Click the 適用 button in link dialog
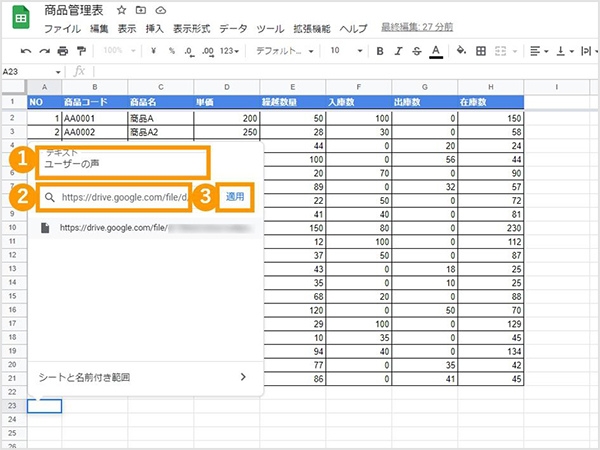Screen dimensions: 600x450 tap(235, 197)
